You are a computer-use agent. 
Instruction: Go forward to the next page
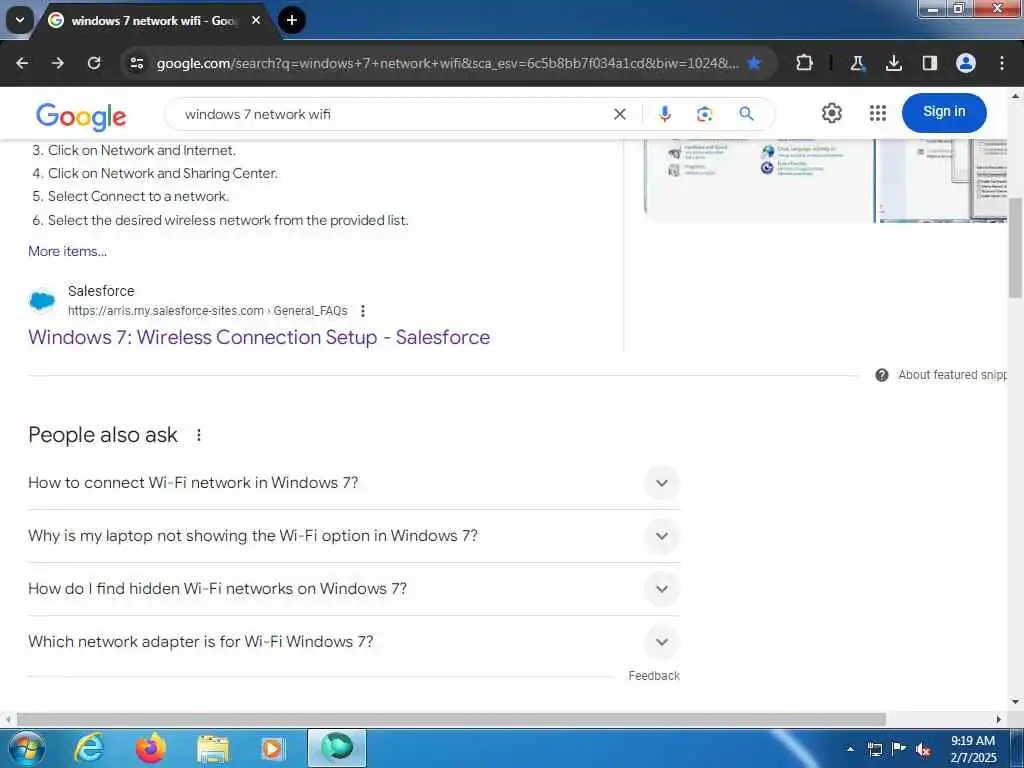pos(58,63)
